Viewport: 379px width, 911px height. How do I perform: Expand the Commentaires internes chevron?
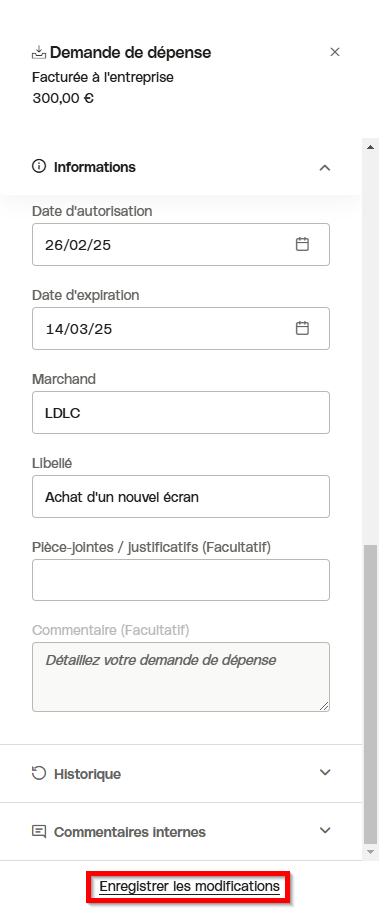tap(325, 830)
